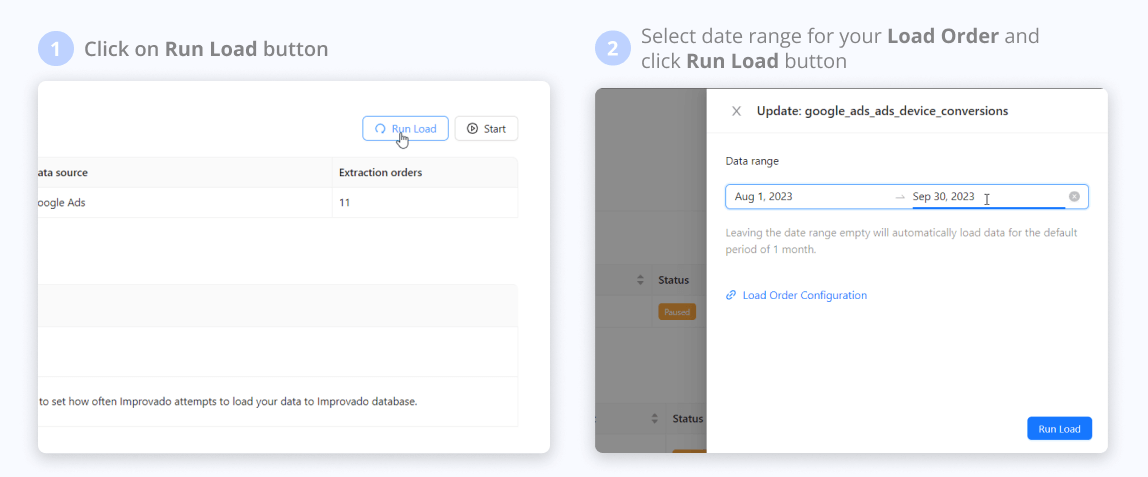Screen dimensions: 1148x477
Task: Click the Extraction orders column header
Action: 380,172
